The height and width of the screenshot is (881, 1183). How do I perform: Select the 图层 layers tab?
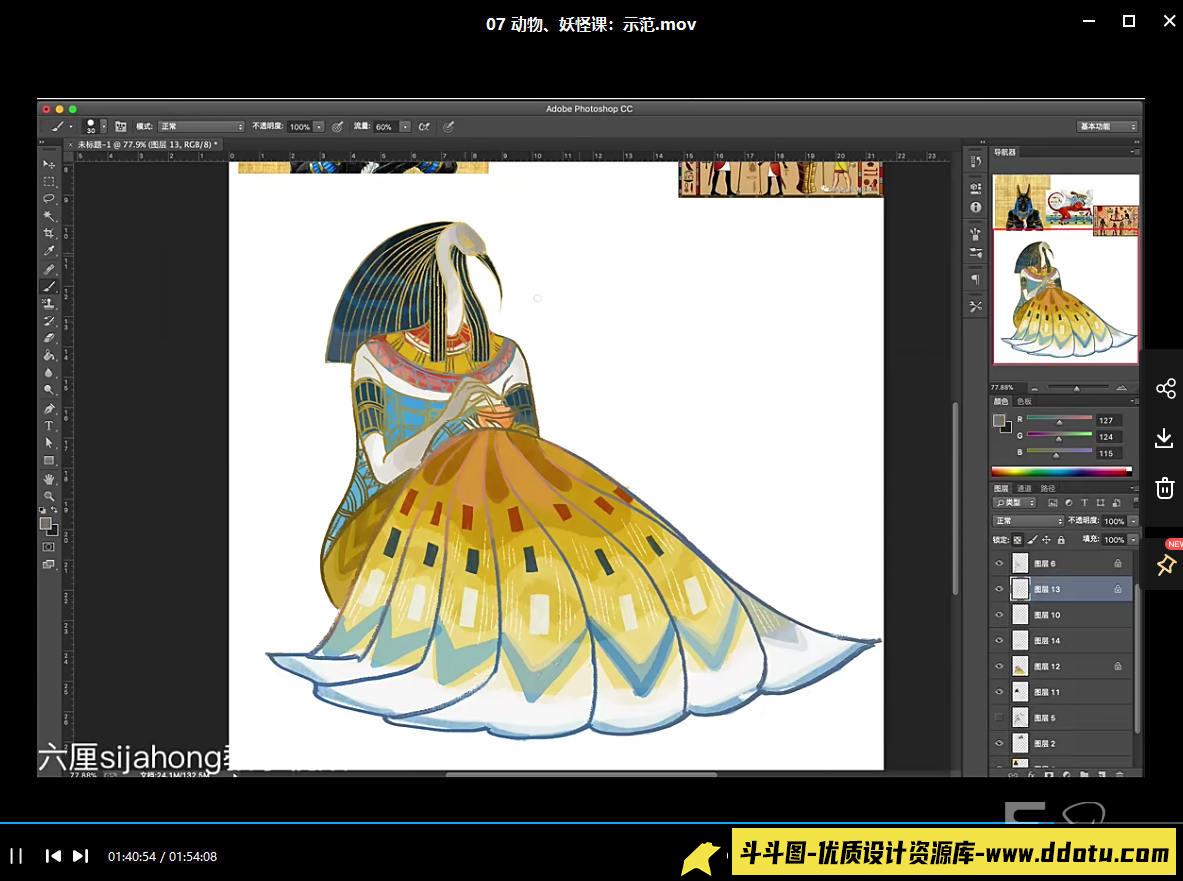click(1001, 489)
